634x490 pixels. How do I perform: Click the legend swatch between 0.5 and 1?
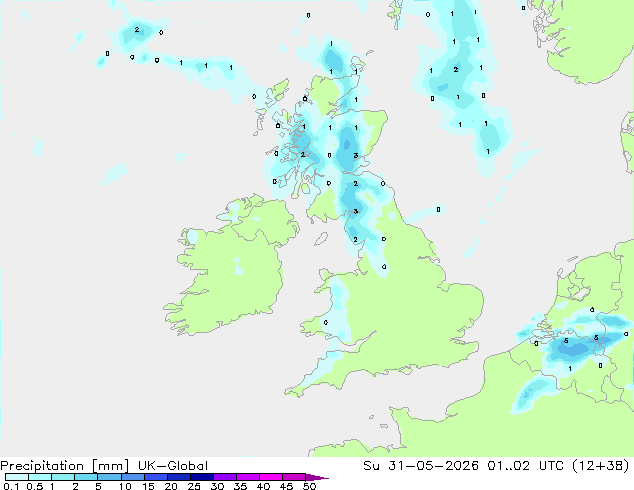[40, 477]
